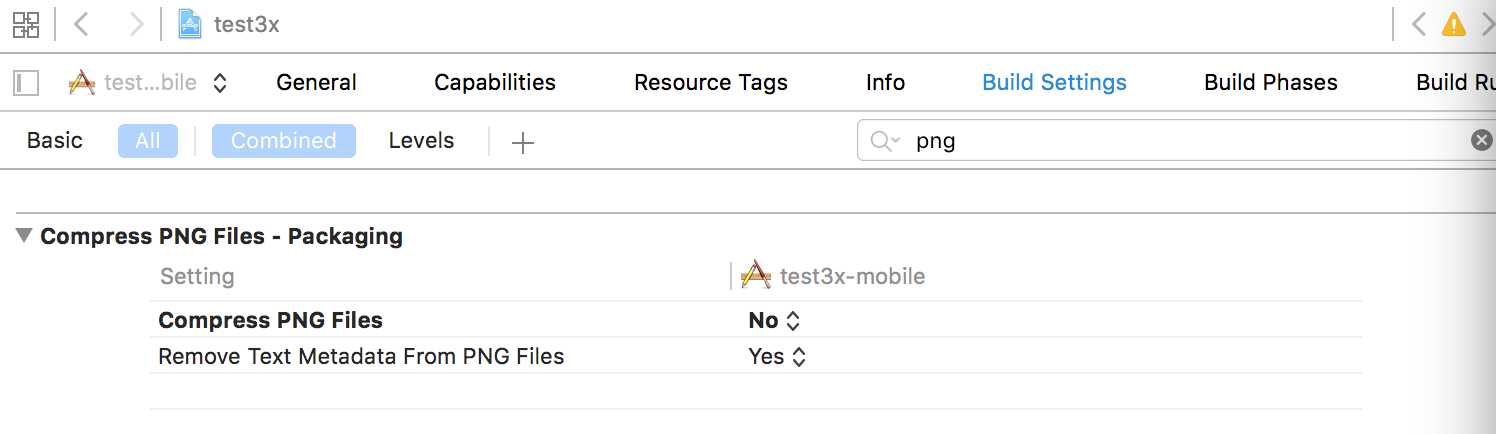This screenshot has height=434, width=1496.
Task: Collapse Compress PNG Files - Packaging section
Action: pos(23,237)
